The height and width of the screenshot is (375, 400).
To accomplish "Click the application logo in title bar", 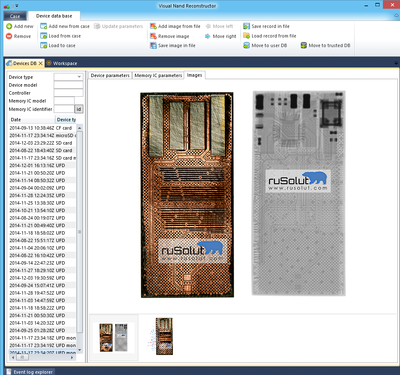I will point(7,6).
